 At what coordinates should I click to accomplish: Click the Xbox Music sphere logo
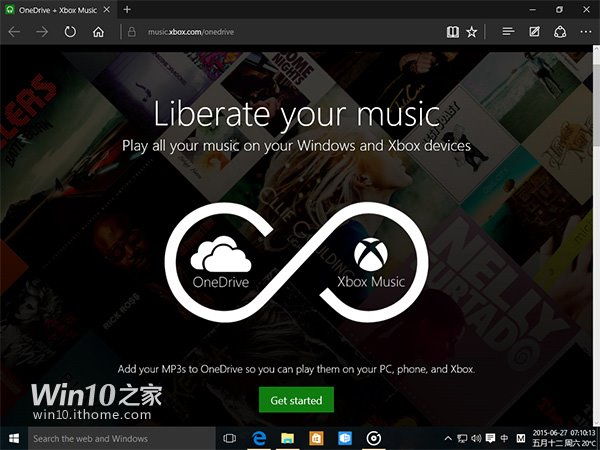click(x=371, y=254)
